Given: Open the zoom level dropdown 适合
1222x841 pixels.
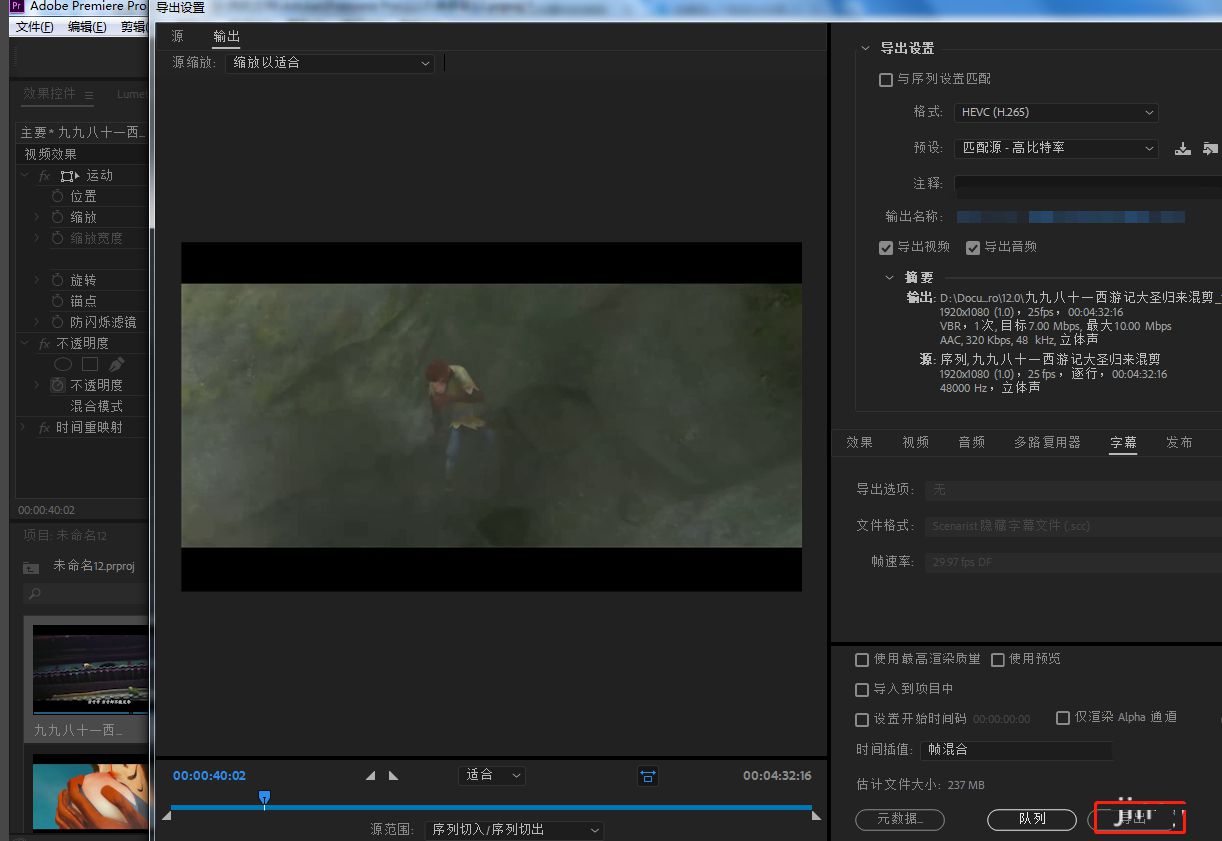Looking at the screenshot, I should pos(492,775).
